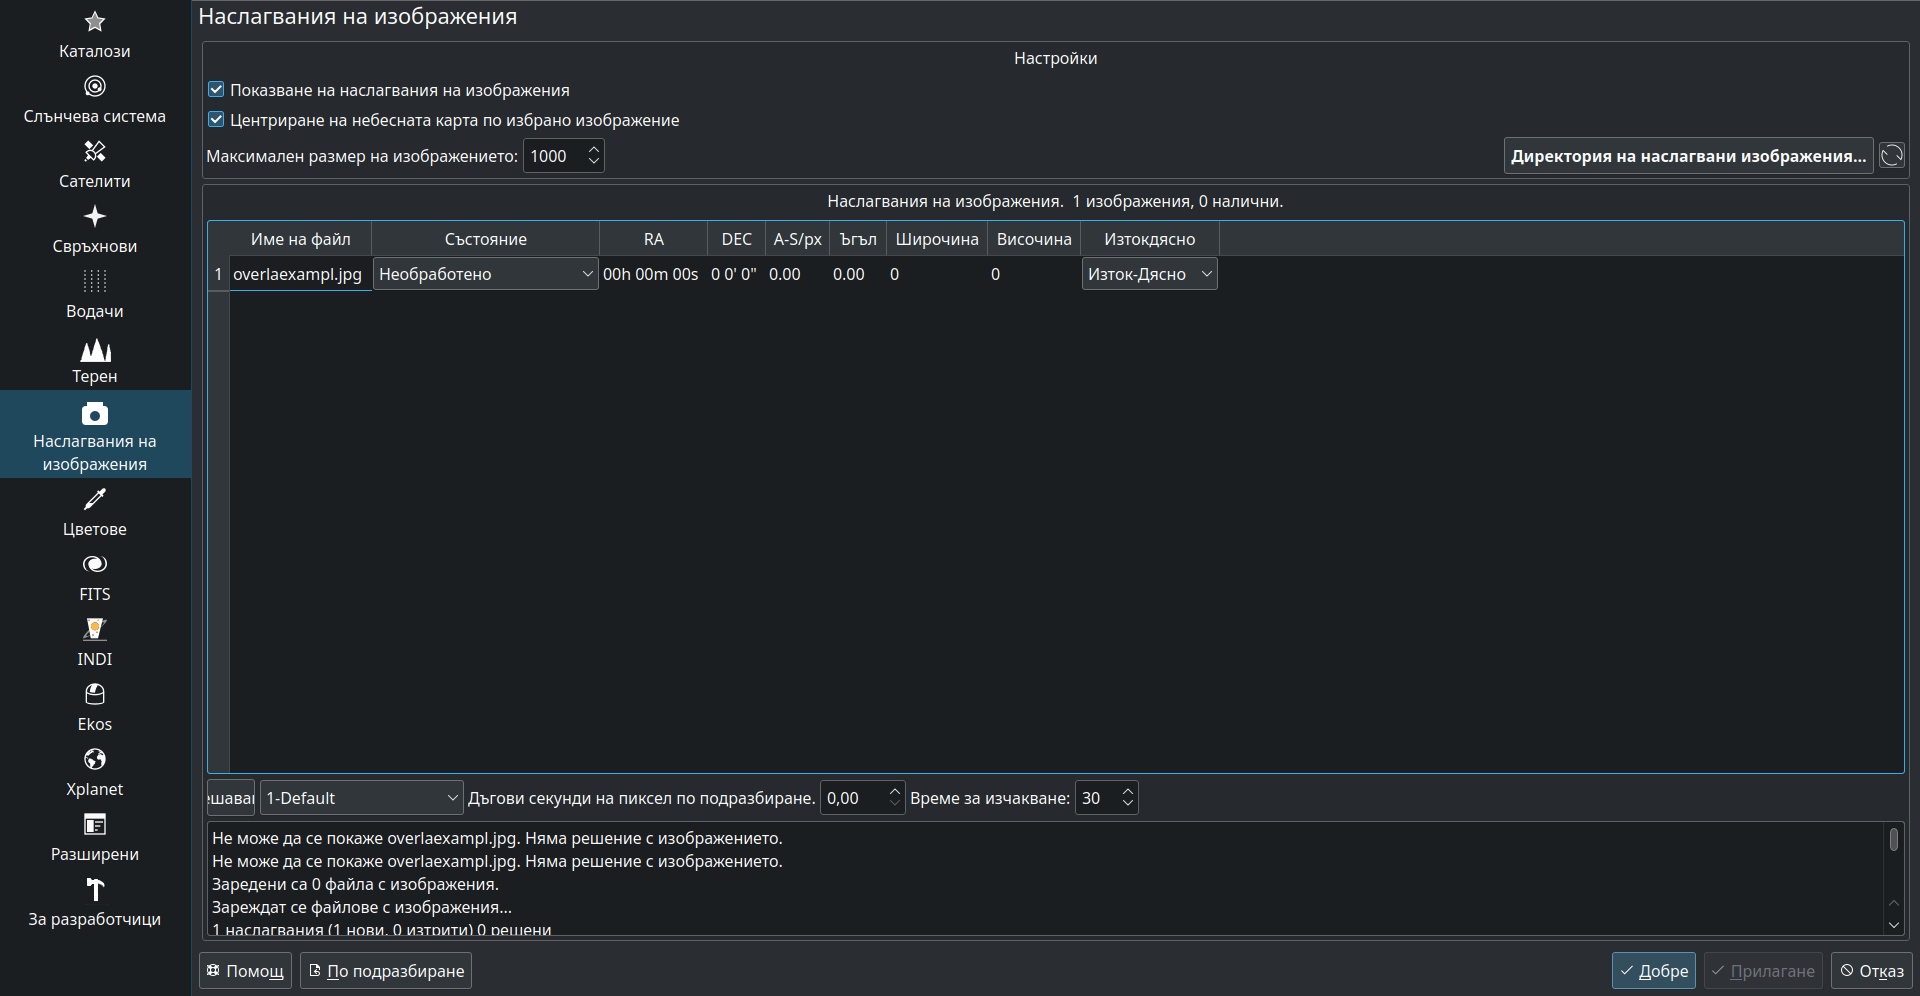This screenshot has width=1920, height=996.
Task: Switch to the Ekos settings page
Action: point(94,708)
